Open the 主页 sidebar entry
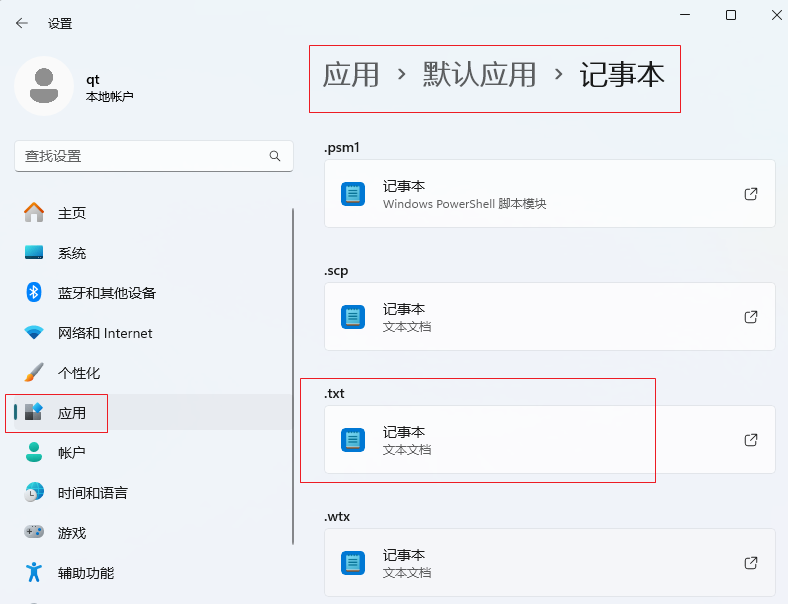This screenshot has width=788, height=604. click(153, 213)
